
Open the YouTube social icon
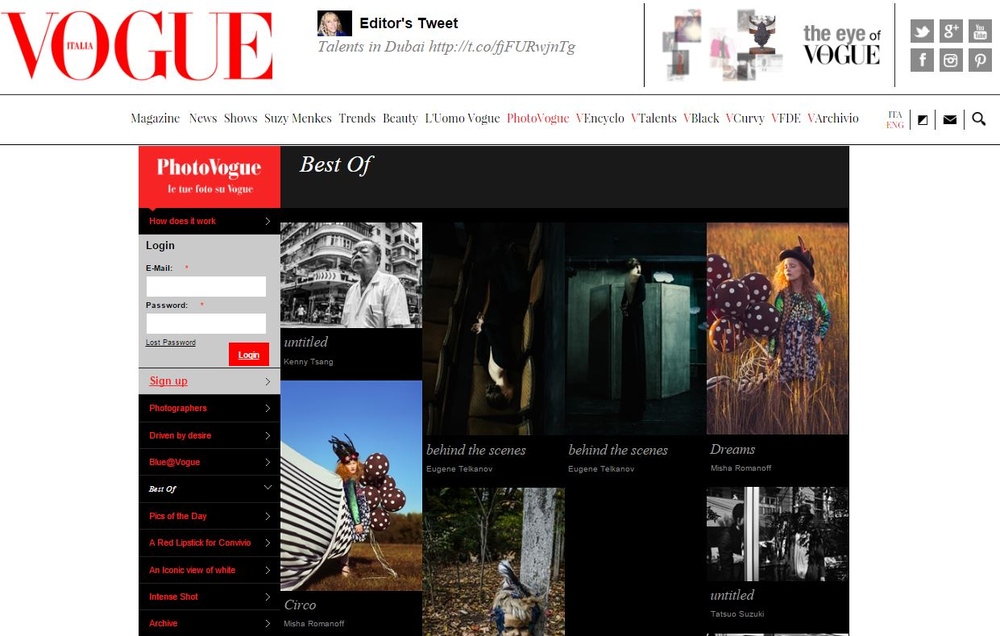(980, 31)
